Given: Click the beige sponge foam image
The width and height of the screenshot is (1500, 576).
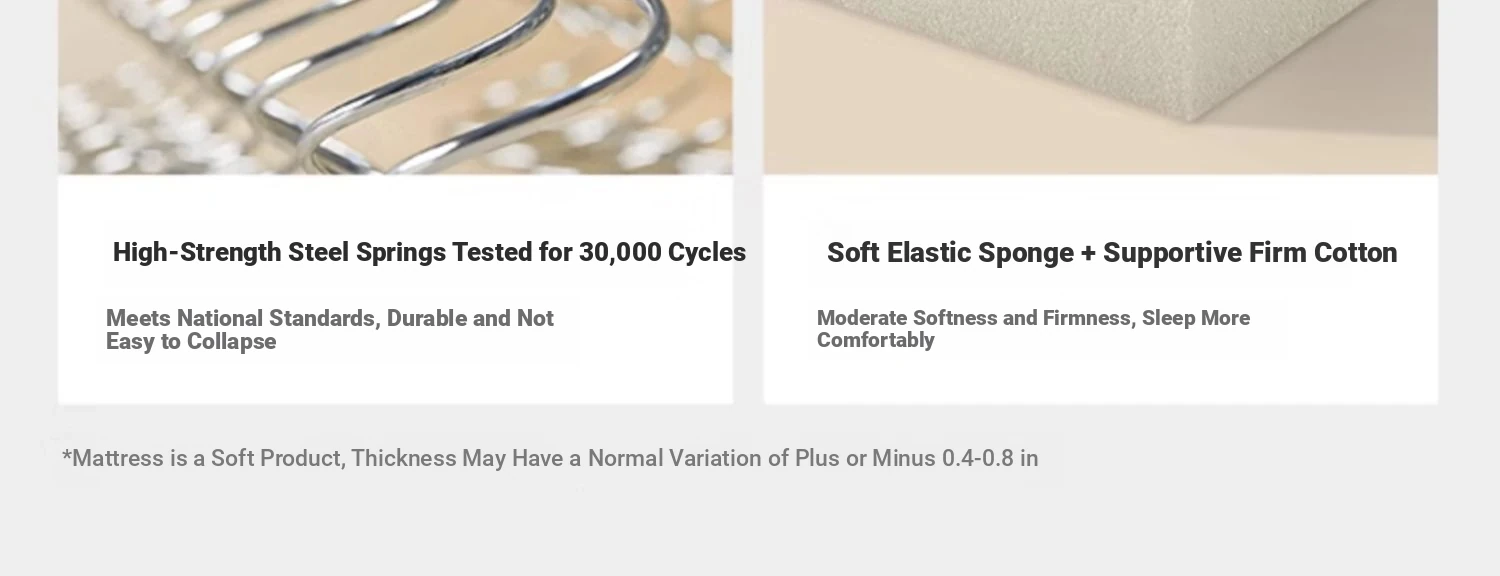Looking at the screenshot, I should (x=1100, y=87).
